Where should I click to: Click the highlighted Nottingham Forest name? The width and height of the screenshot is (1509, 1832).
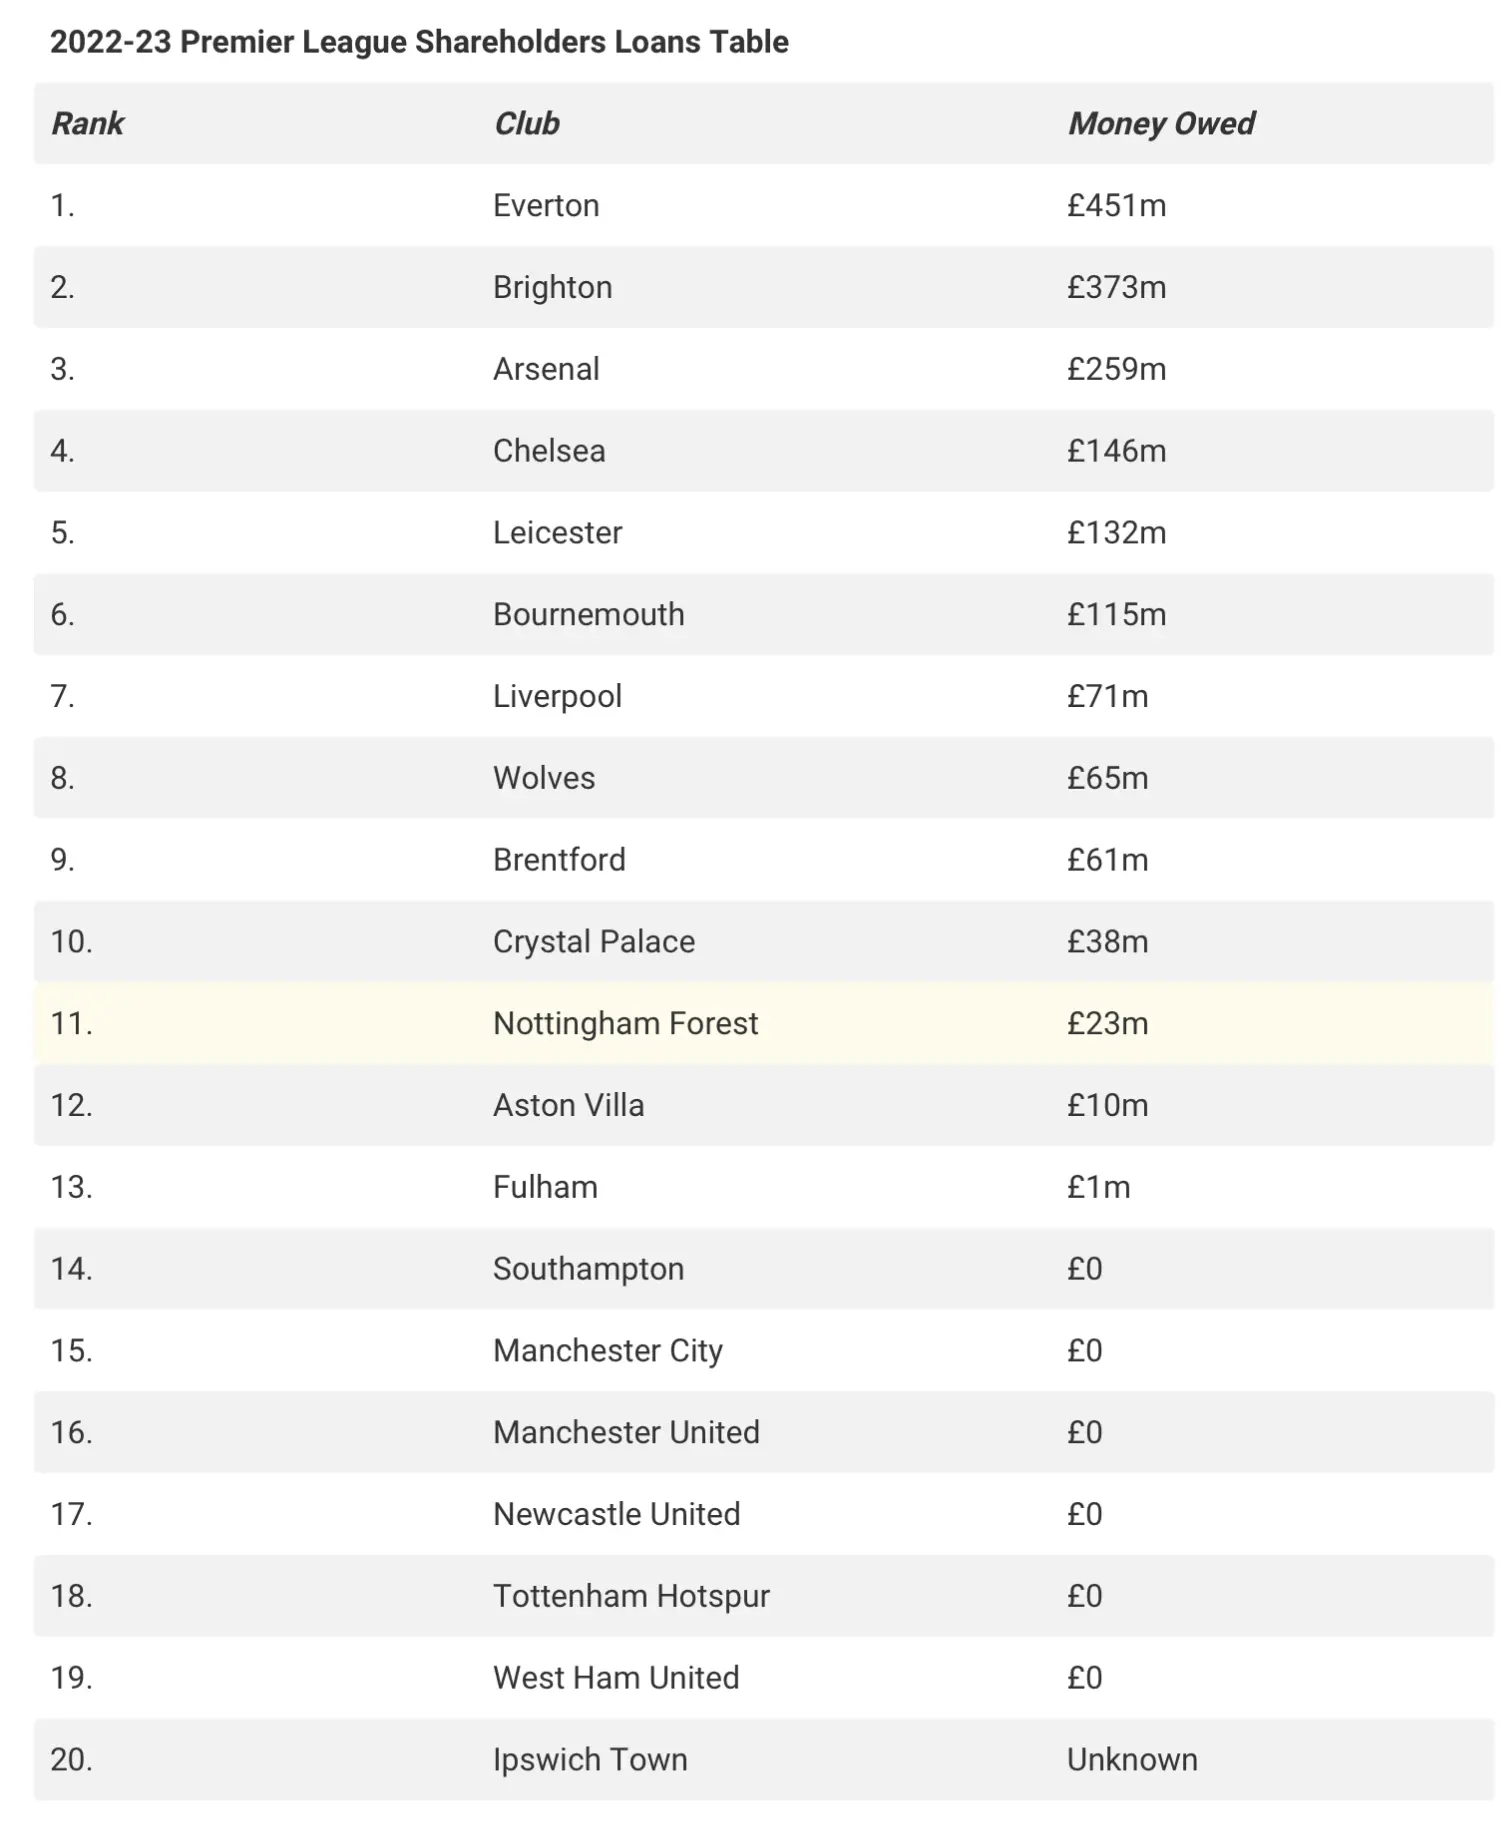[x=625, y=1023]
